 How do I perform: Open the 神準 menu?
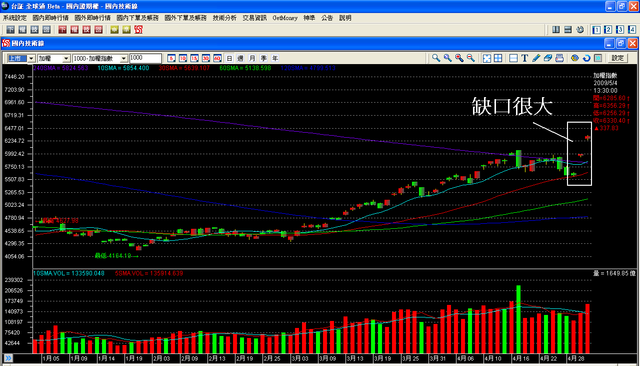point(309,18)
